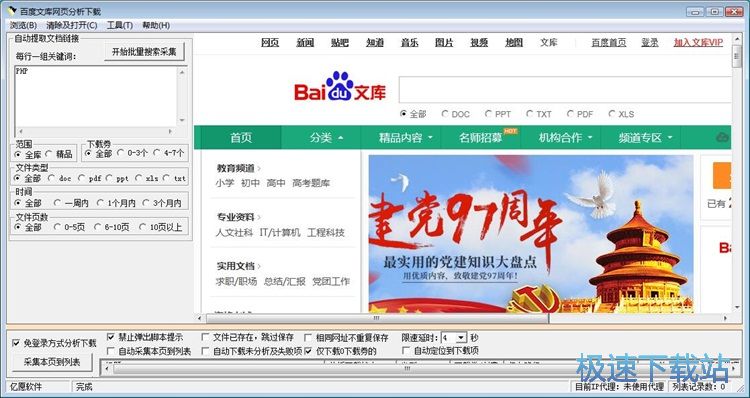Open the 清除及打开(C) menu
Screen dimensions: 750x398
point(72,25)
